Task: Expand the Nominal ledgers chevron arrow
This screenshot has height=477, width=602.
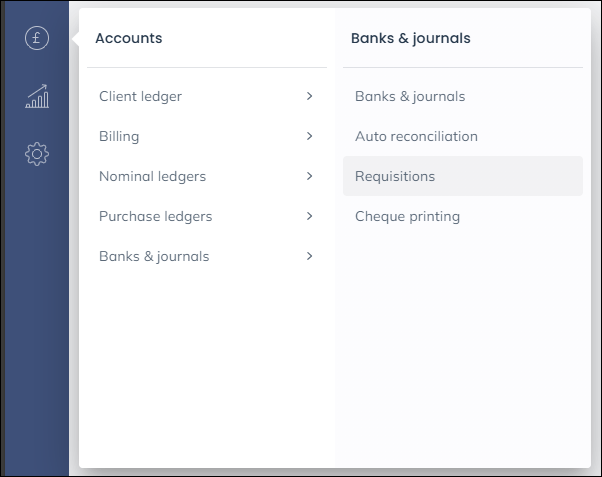Action: tap(310, 176)
